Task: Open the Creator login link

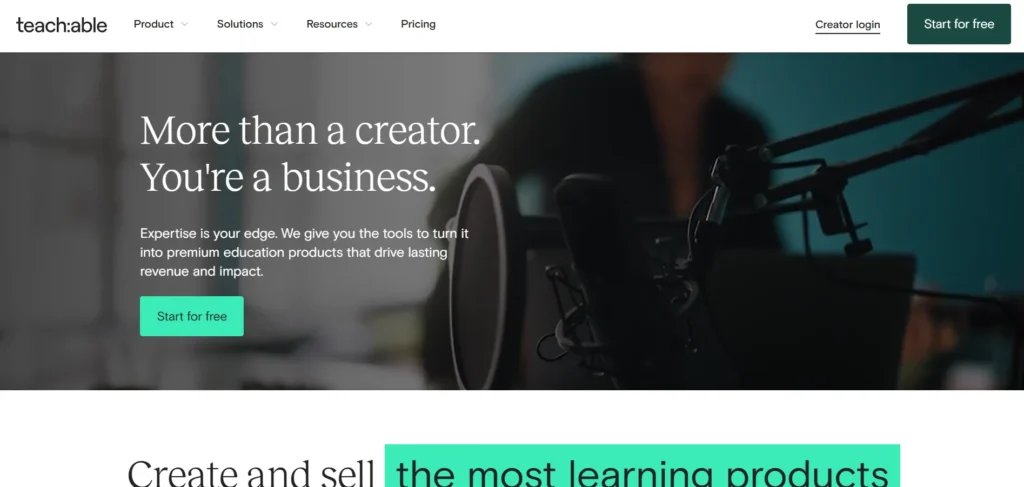Action: (847, 25)
